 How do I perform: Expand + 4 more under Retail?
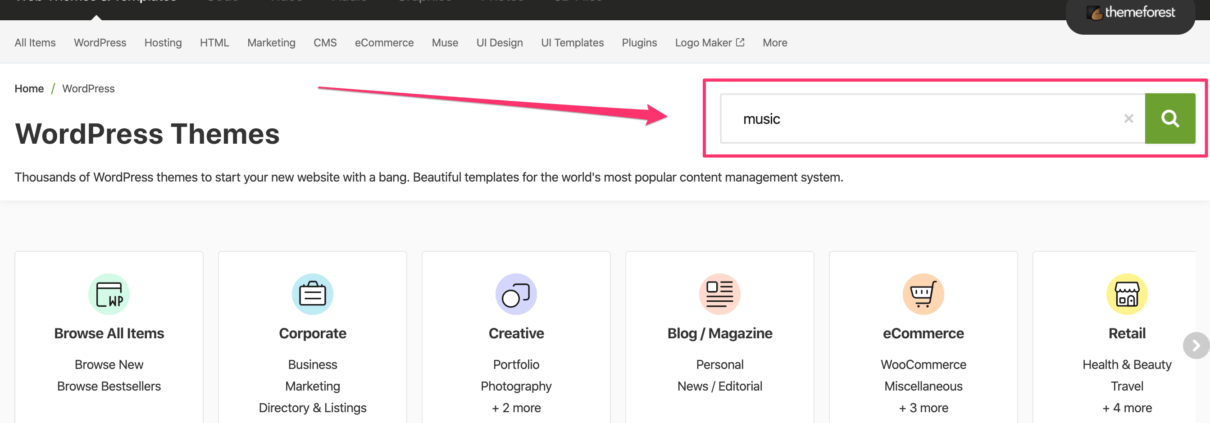(1127, 408)
